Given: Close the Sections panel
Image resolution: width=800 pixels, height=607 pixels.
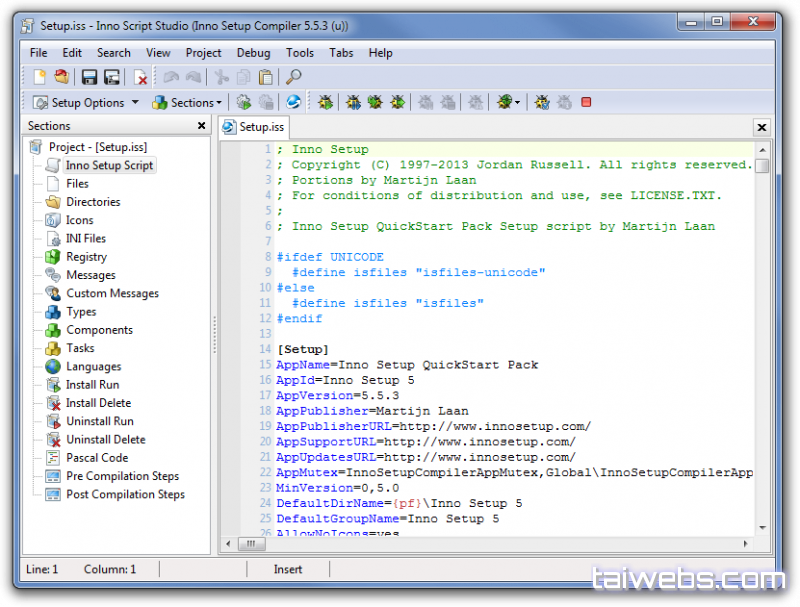Looking at the screenshot, I should (202, 126).
